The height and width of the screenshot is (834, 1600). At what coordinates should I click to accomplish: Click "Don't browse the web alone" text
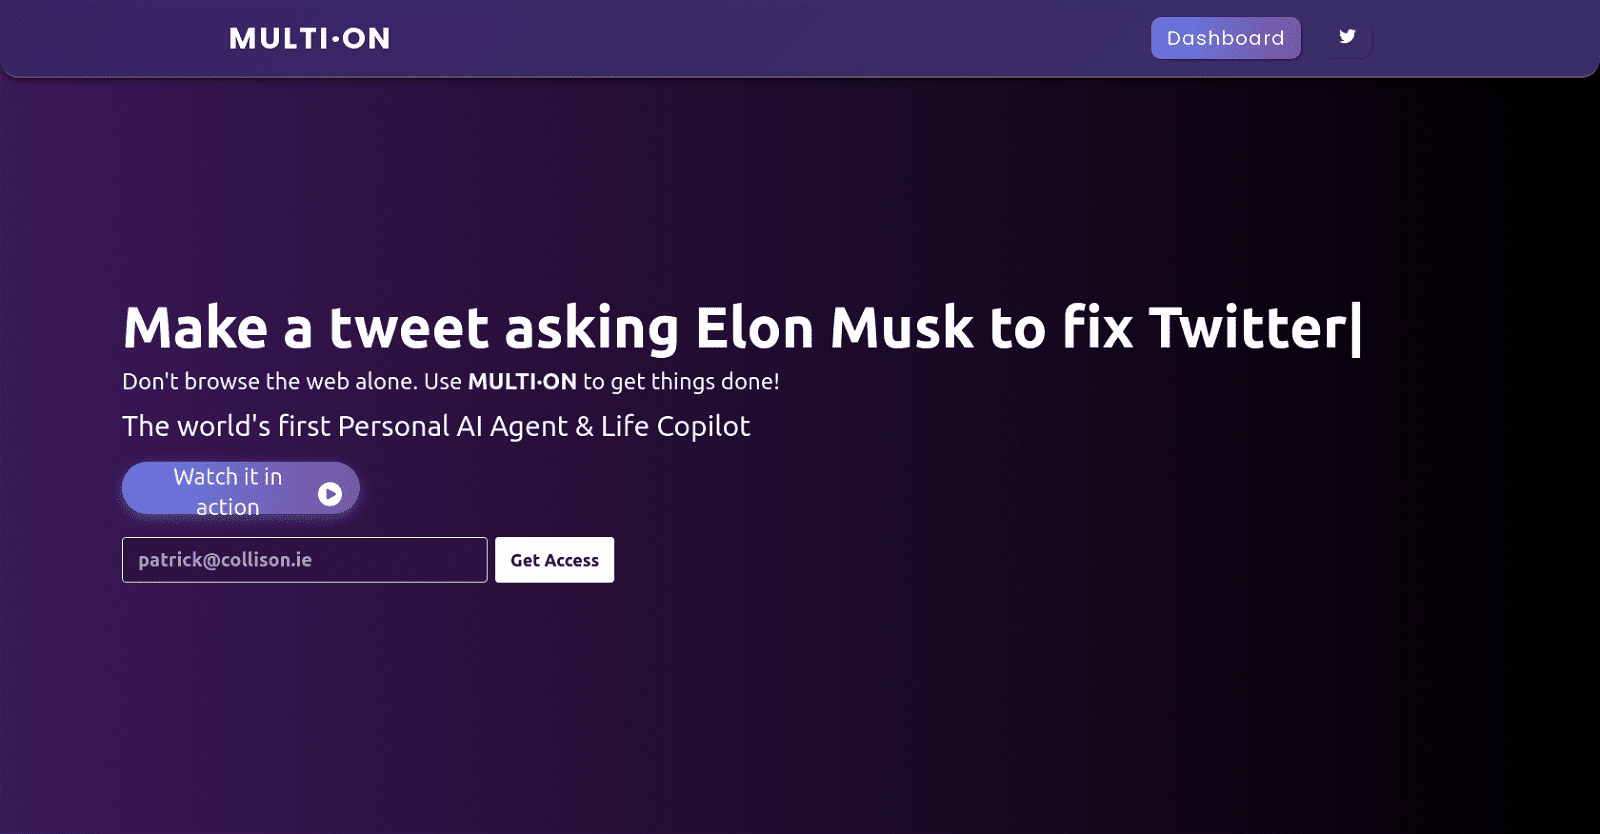point(267,382)
